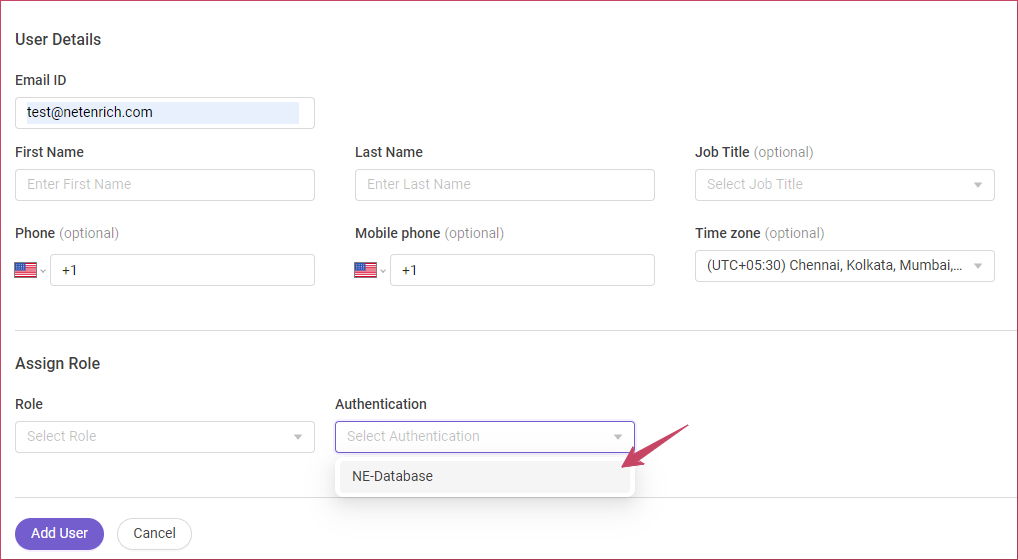This screenshot has width=1018, height=560.
Task: Choose NE-Database from the Authentication list
Action: (x=485, y=476)
